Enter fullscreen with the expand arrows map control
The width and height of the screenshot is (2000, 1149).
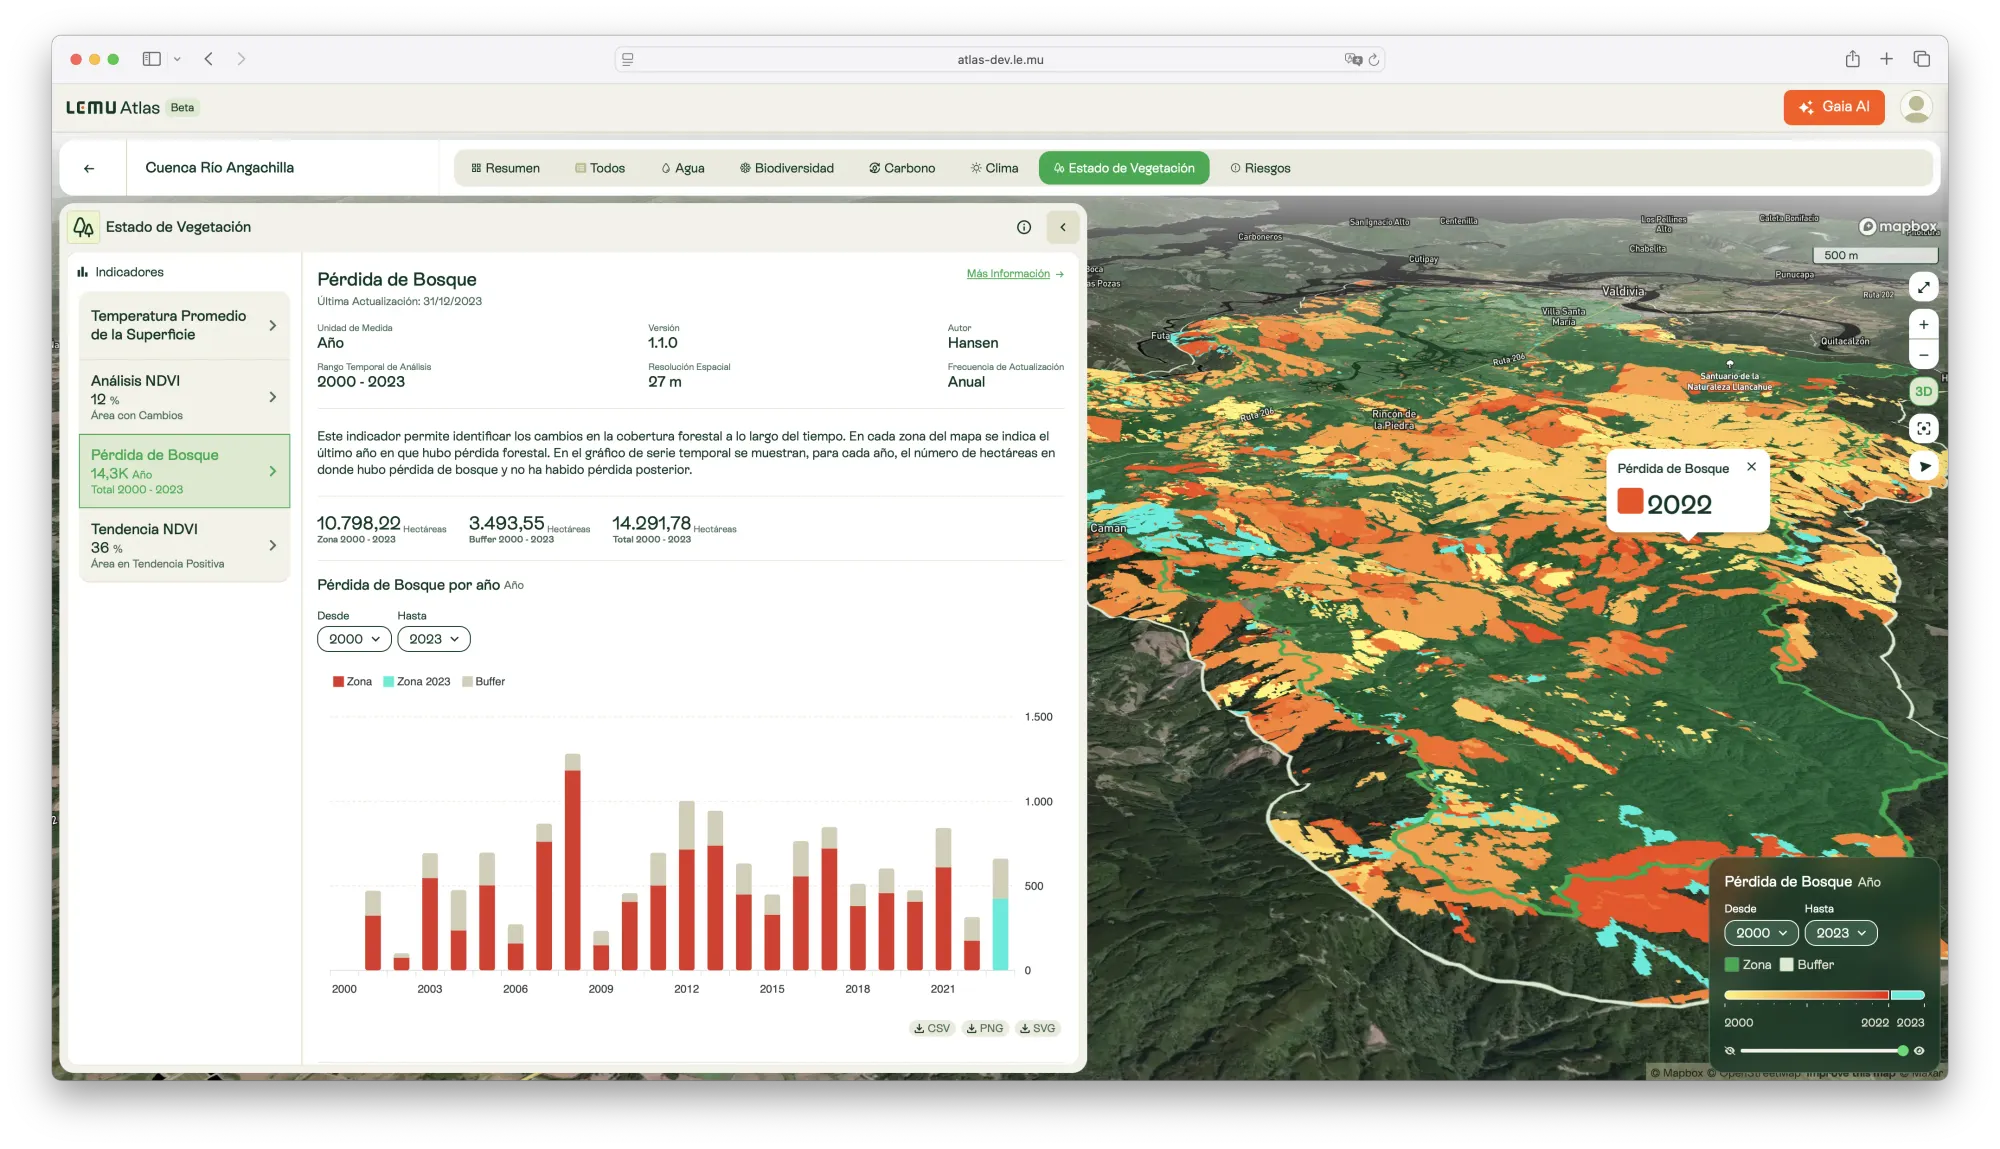(1923, 287)
